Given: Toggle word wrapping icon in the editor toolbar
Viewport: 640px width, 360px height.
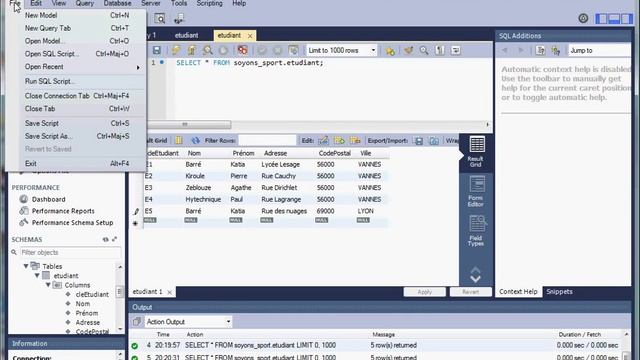Looking at the screenshot, I should pyautogui.click(x=456, y=50).
